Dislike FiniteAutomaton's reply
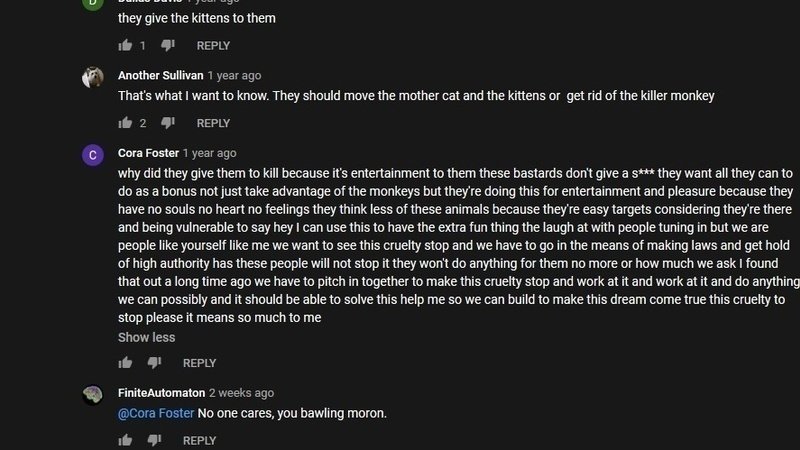 pyautogui.click(x=154, y=440)
